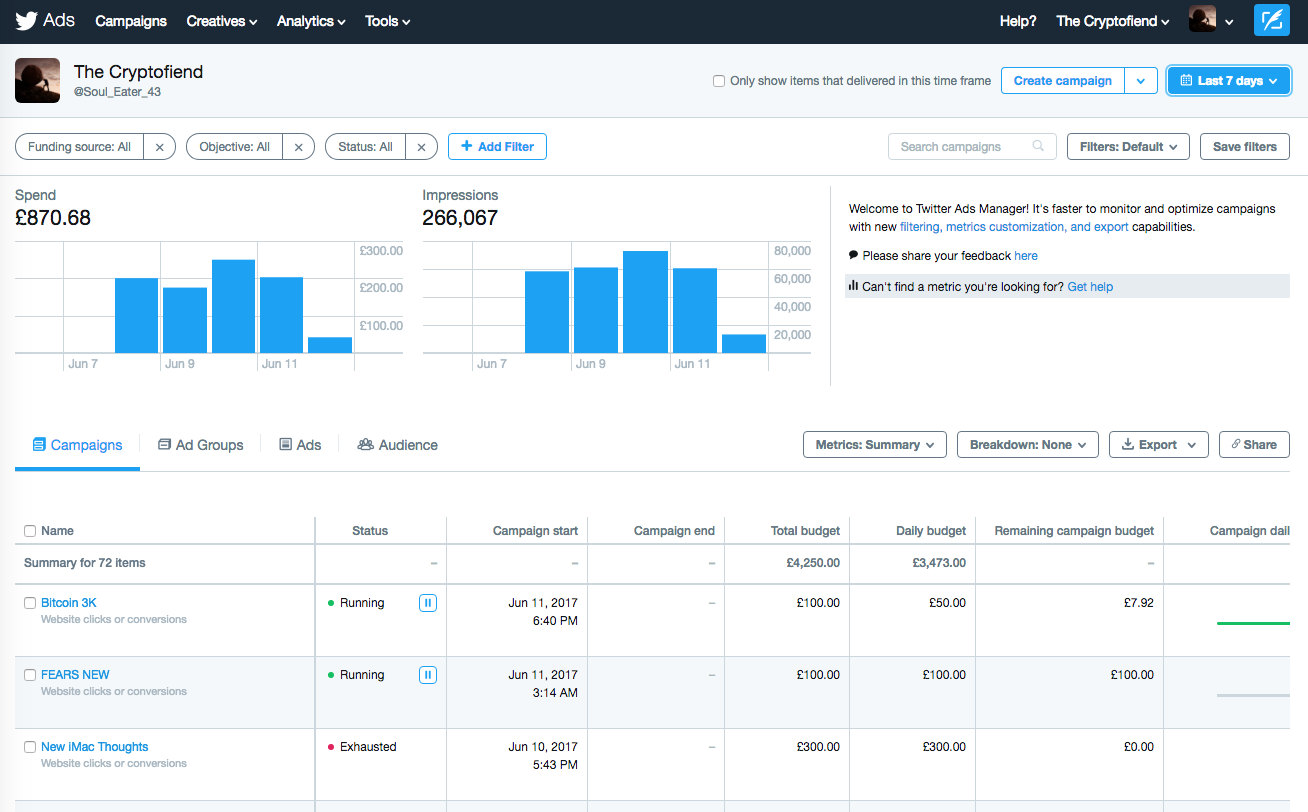Check the New iMac Thoughts campaign checkbox
The width and height of the screenshot is (1308, 812).
tap(30, 747)
